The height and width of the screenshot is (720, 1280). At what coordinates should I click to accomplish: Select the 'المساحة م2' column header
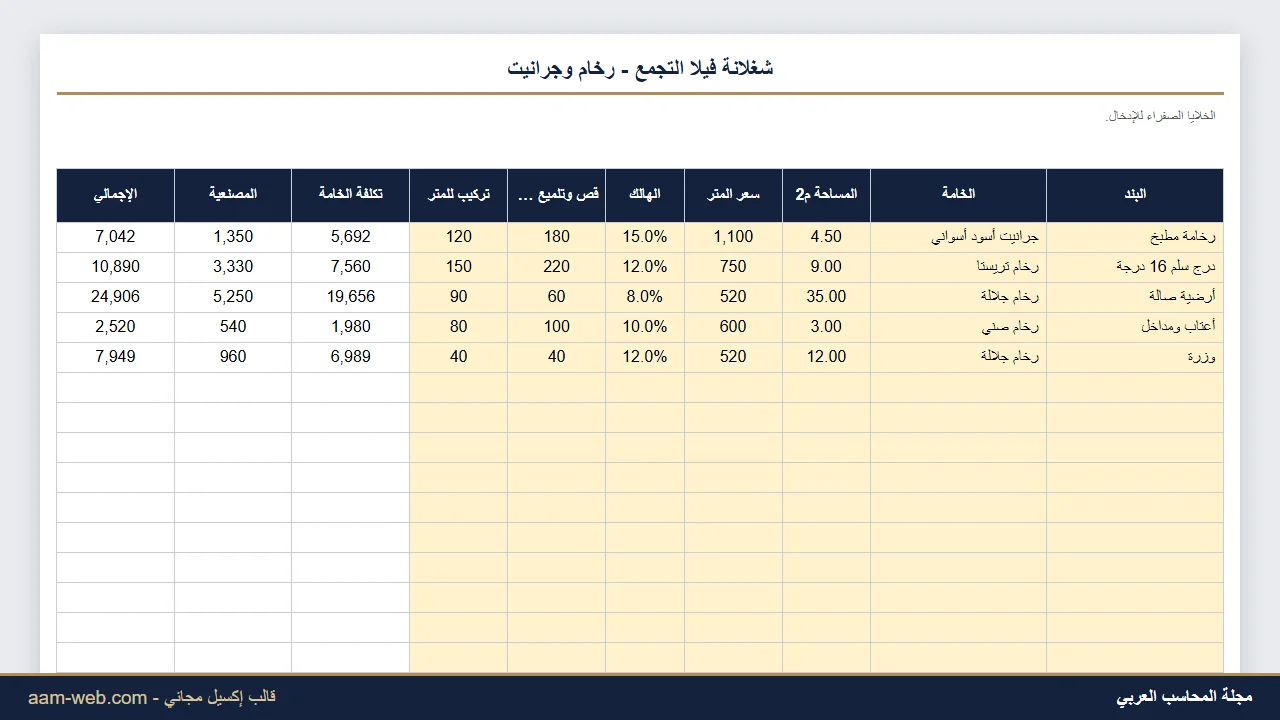[826, 195]
